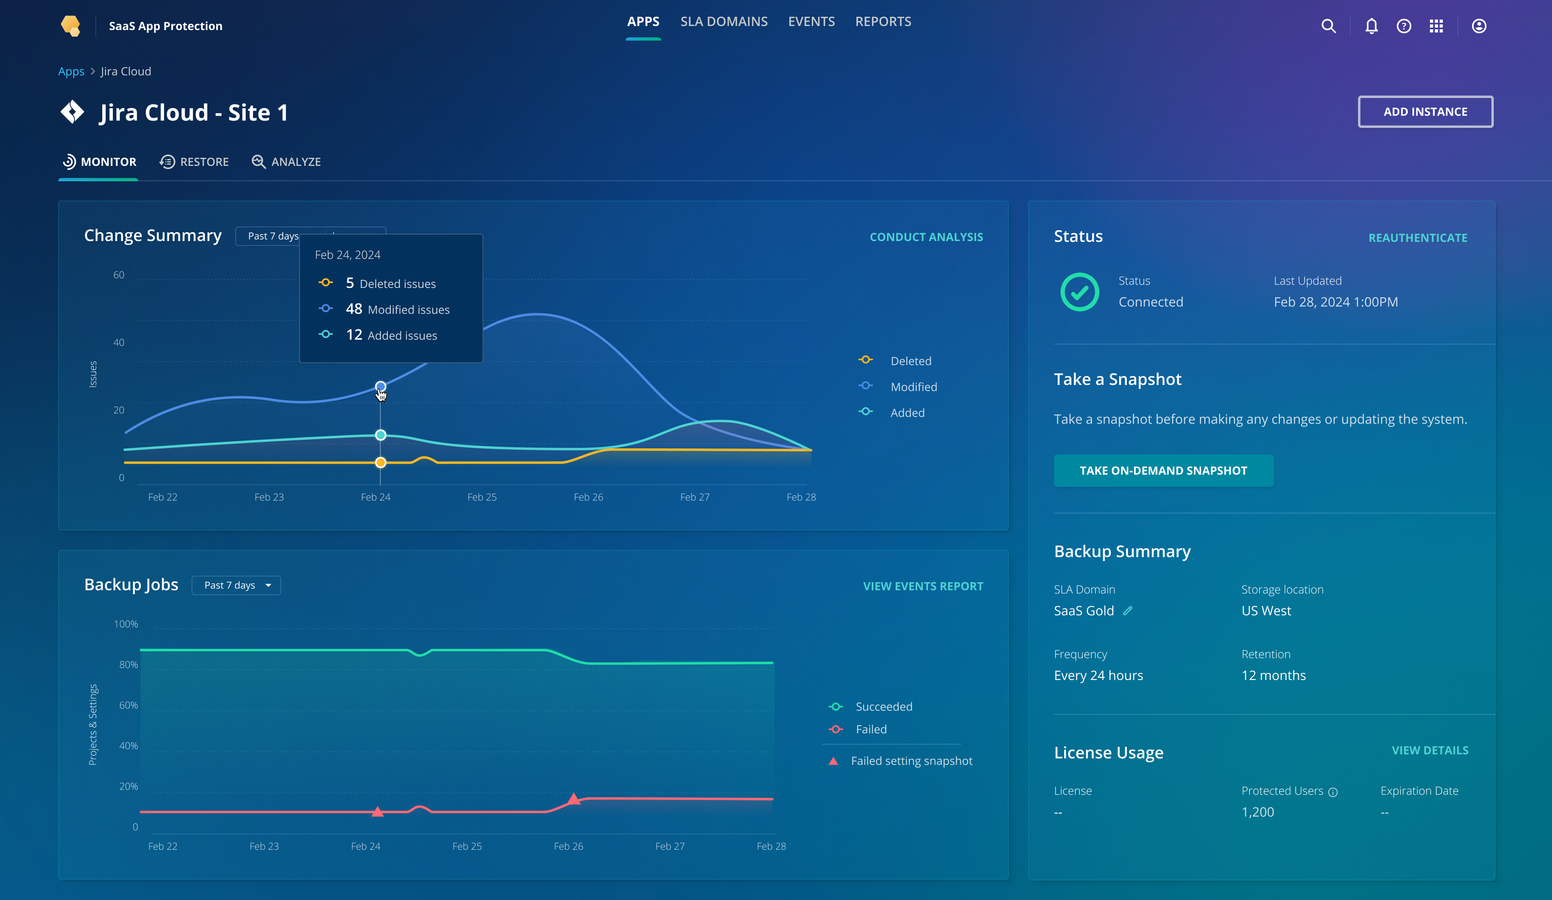Click the CONDUCT ANALYSIS link

pos(926,237)
